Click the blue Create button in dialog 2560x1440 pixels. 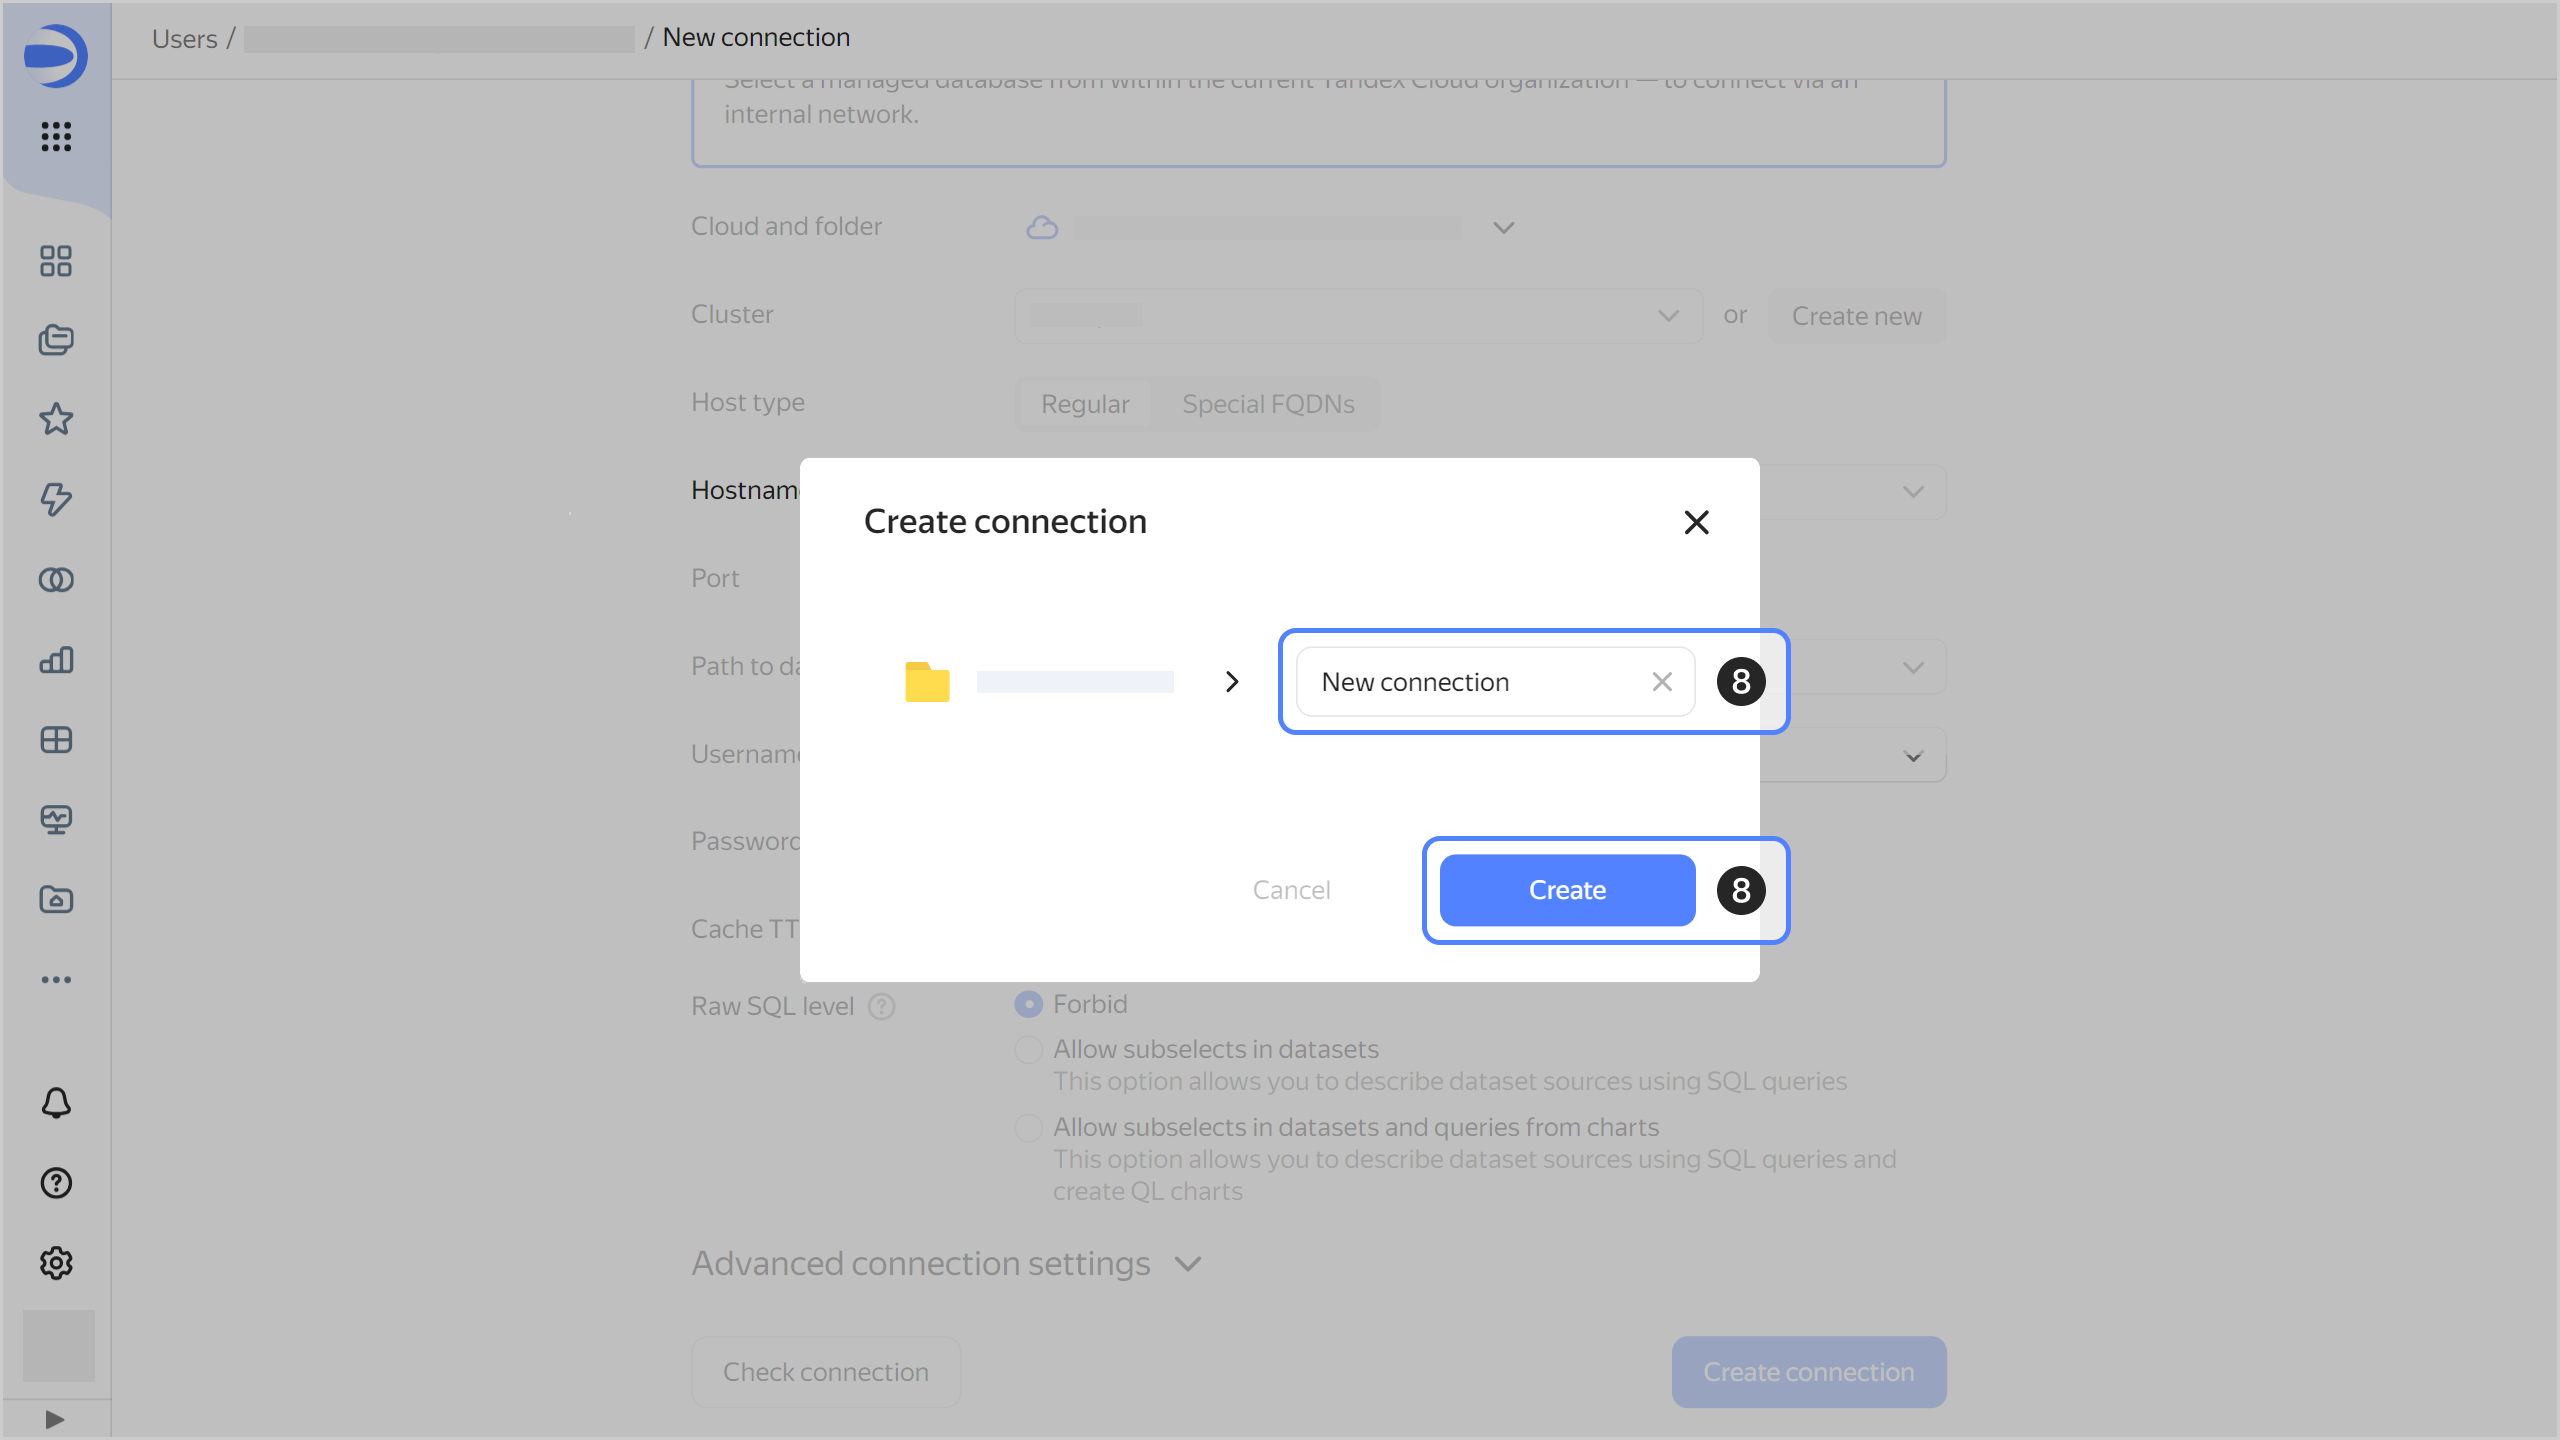tap(1567, 890)
